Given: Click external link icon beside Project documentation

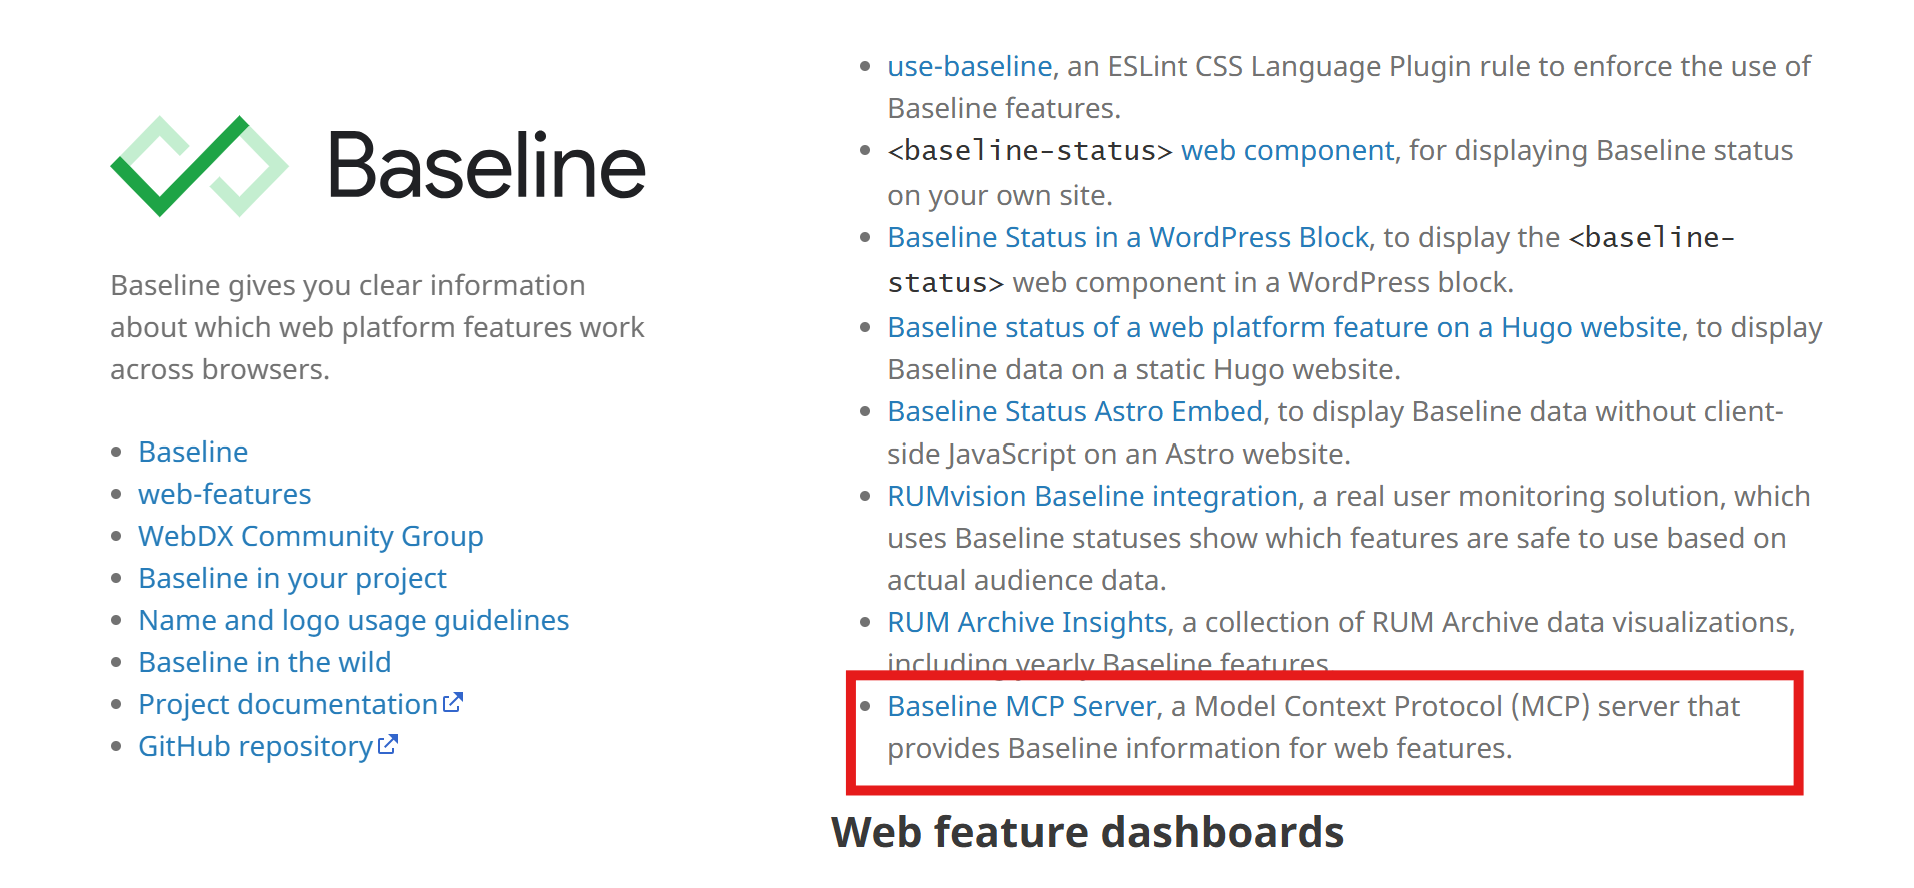Looking at the screenshot, I should click(453, 703).
